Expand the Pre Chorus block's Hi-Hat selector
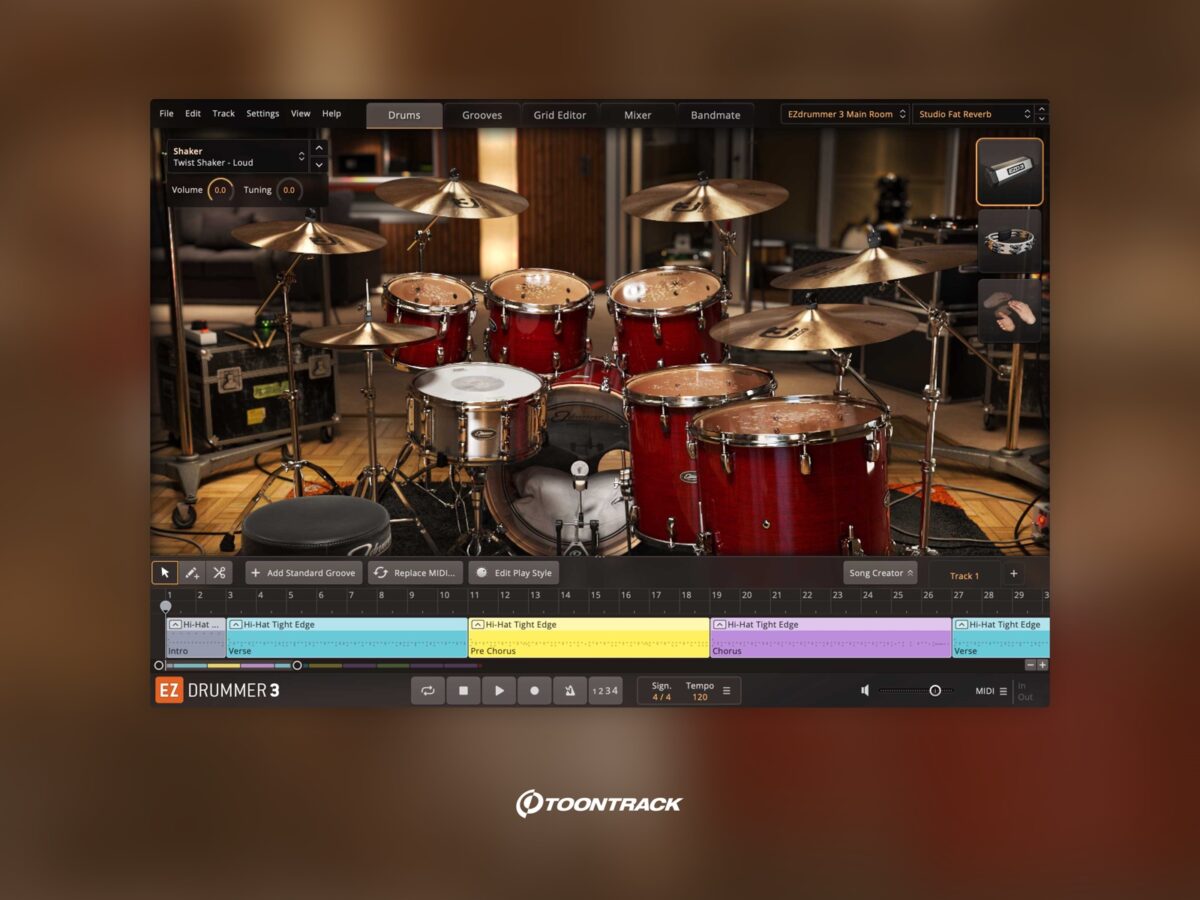Image resolution: width=1200 pixels, height=900 pixels. pos(477,624)
